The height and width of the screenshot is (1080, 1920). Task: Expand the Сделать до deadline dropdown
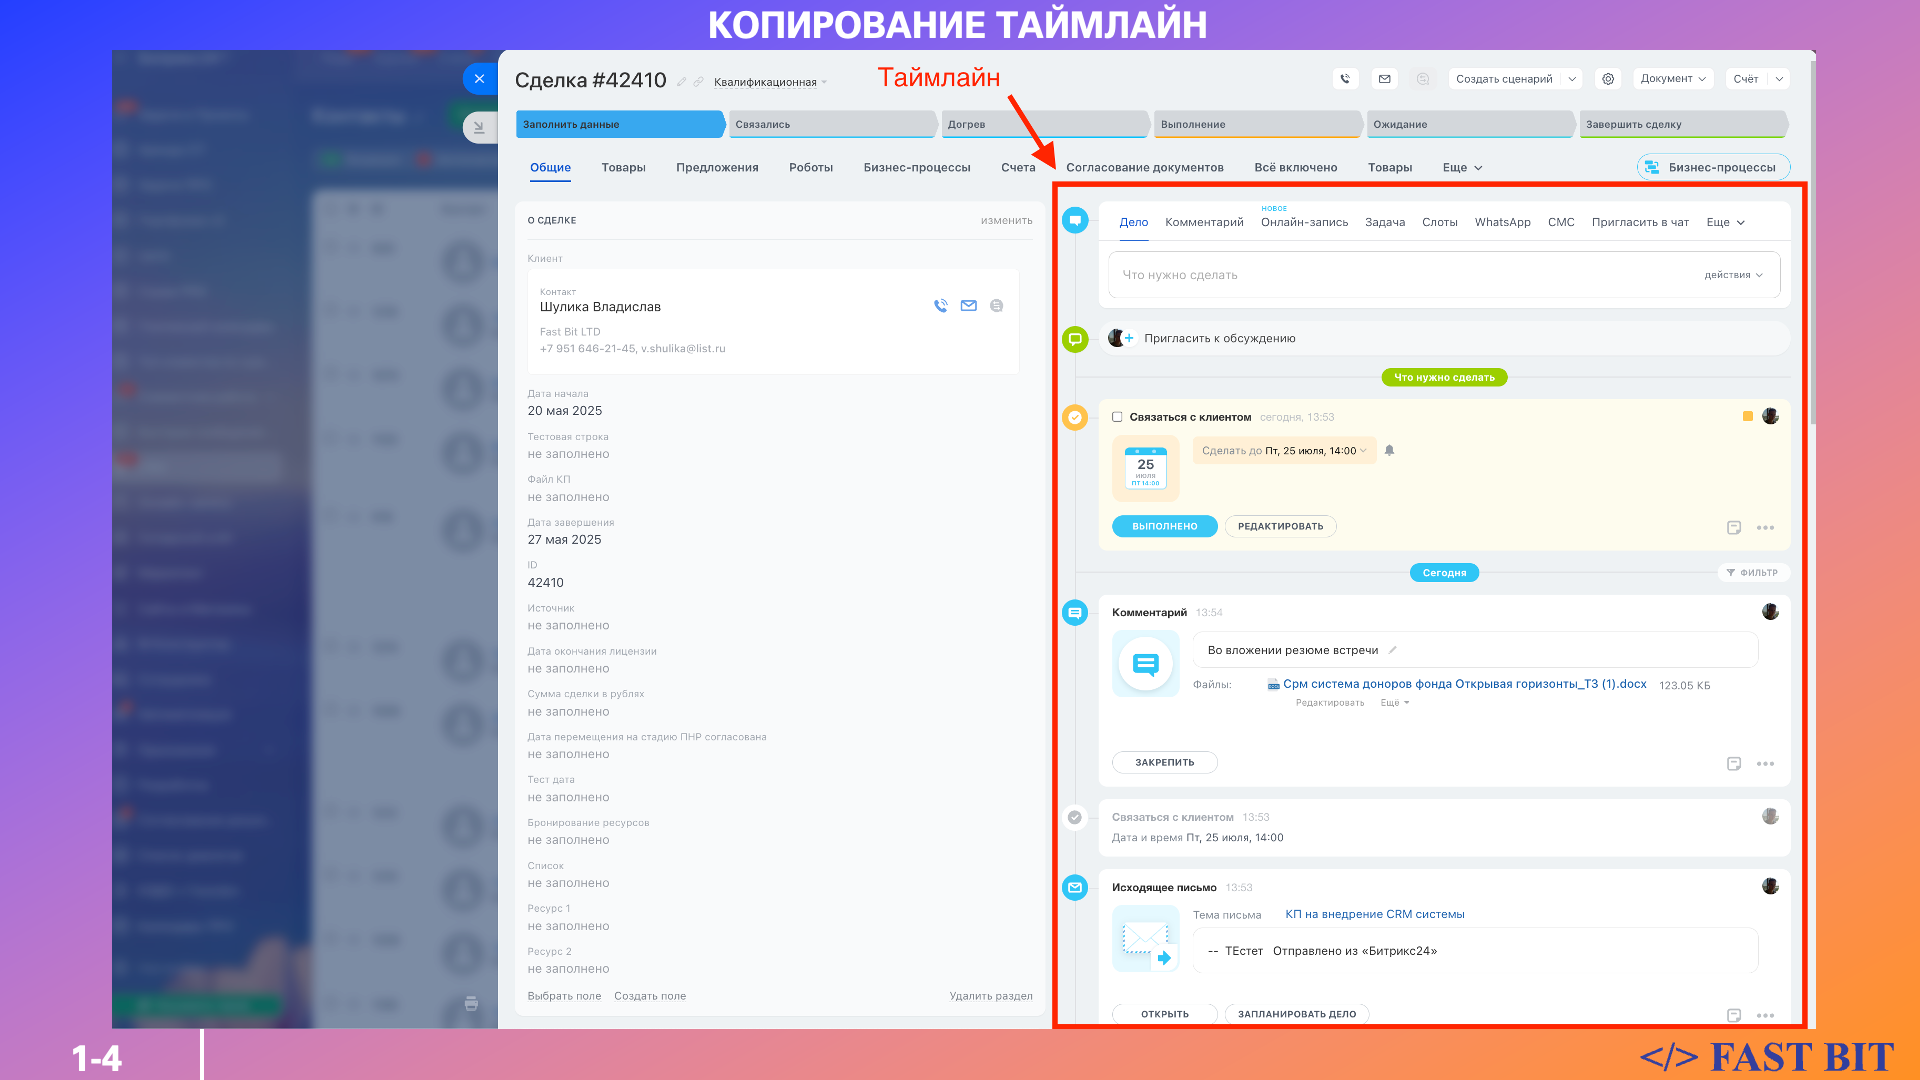click(1284, 451)
